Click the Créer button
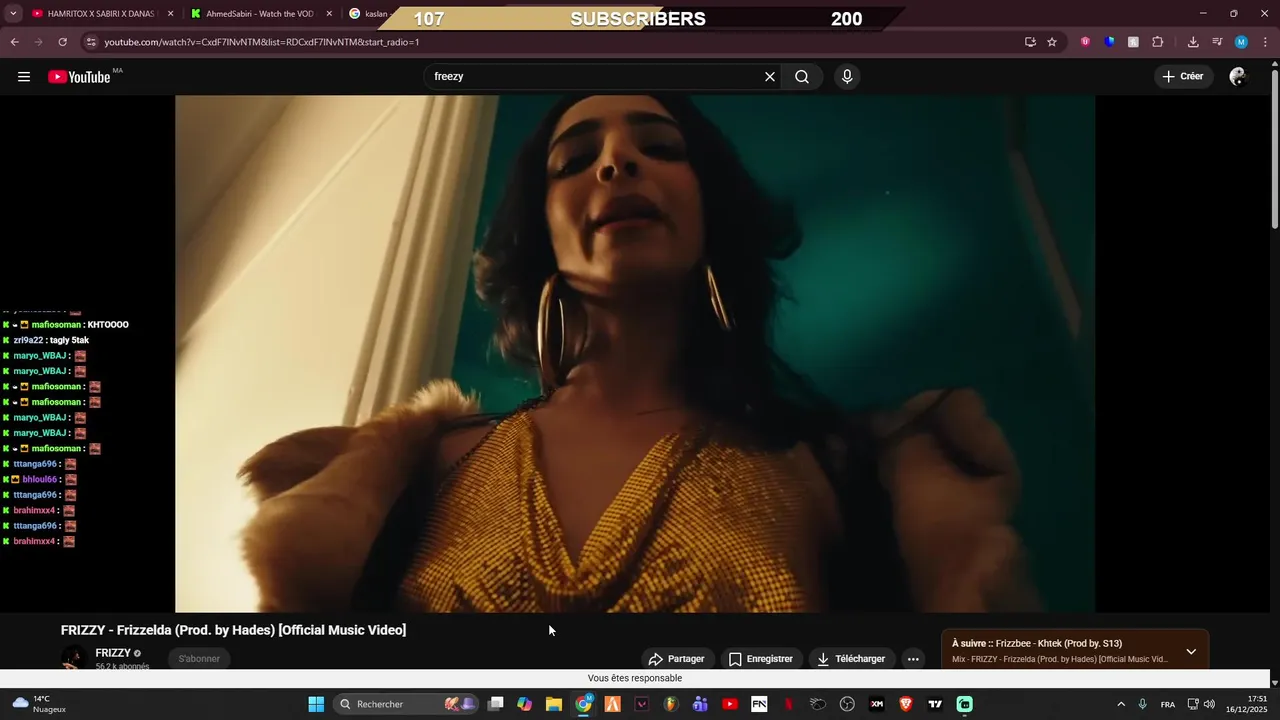This screenshot has width=1280, height=720. pyautogui.click(x=1183, y=76)
